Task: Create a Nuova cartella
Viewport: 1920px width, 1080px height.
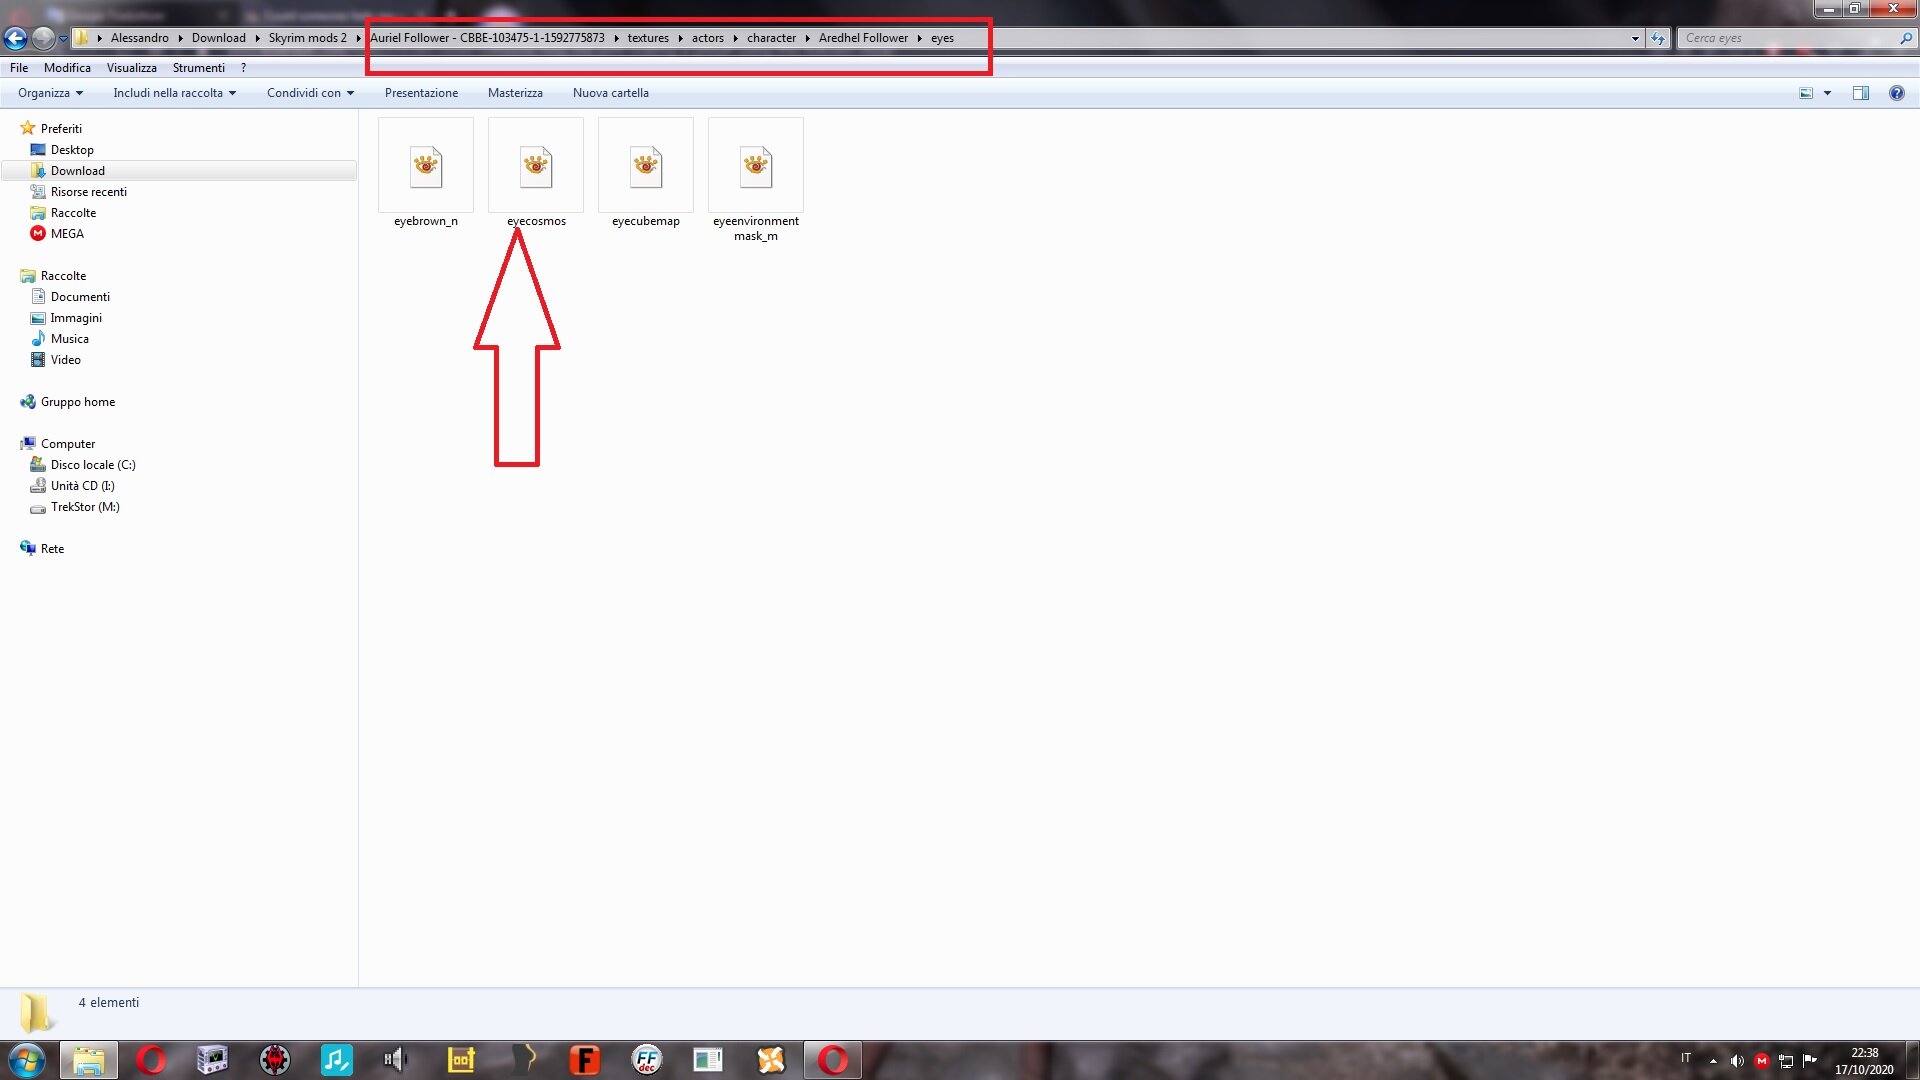Action: (610, 93)
